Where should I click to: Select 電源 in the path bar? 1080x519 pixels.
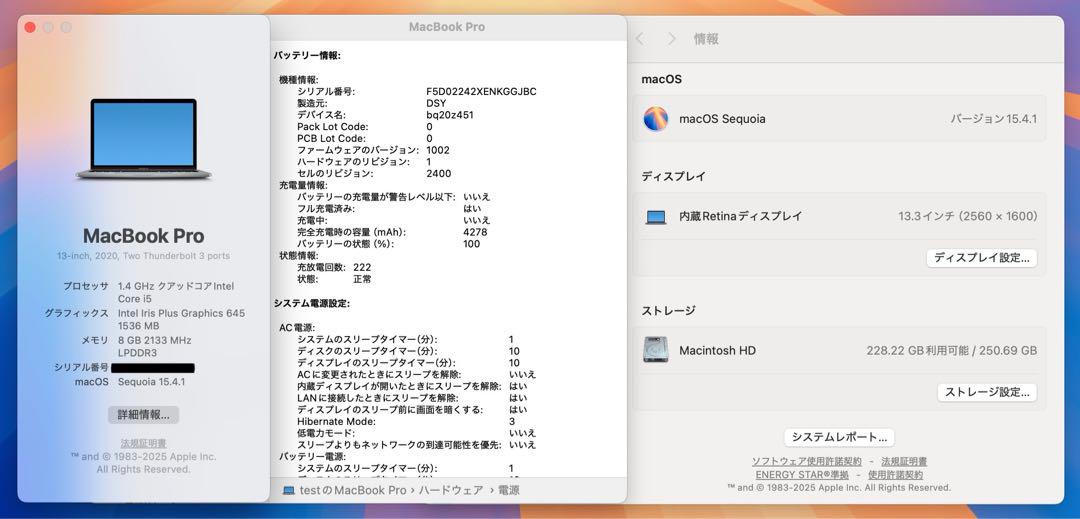tap(508, 490)
